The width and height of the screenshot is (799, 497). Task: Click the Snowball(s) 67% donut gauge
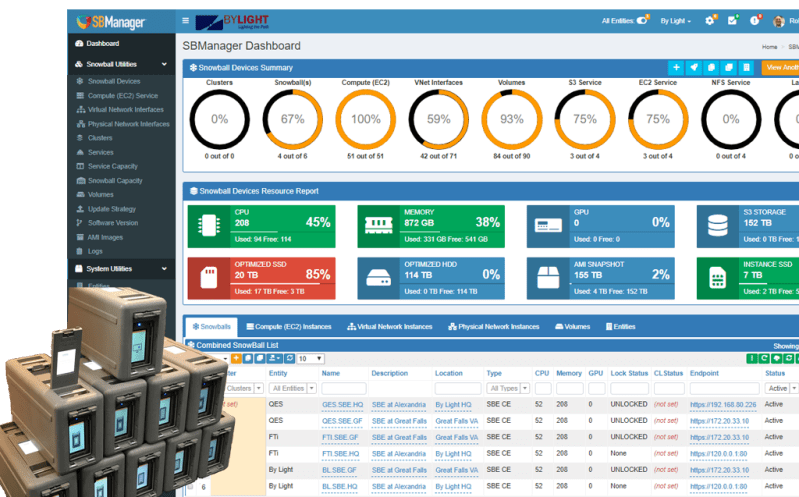tap(292, 119)
